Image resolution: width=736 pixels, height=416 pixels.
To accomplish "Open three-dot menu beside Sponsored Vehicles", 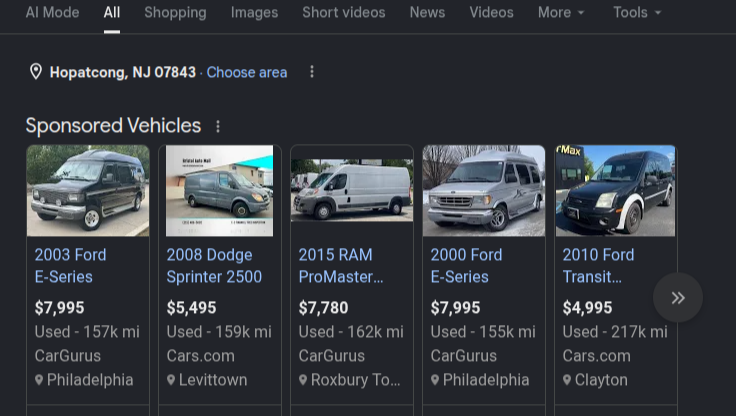I will [x=217, y=126].
